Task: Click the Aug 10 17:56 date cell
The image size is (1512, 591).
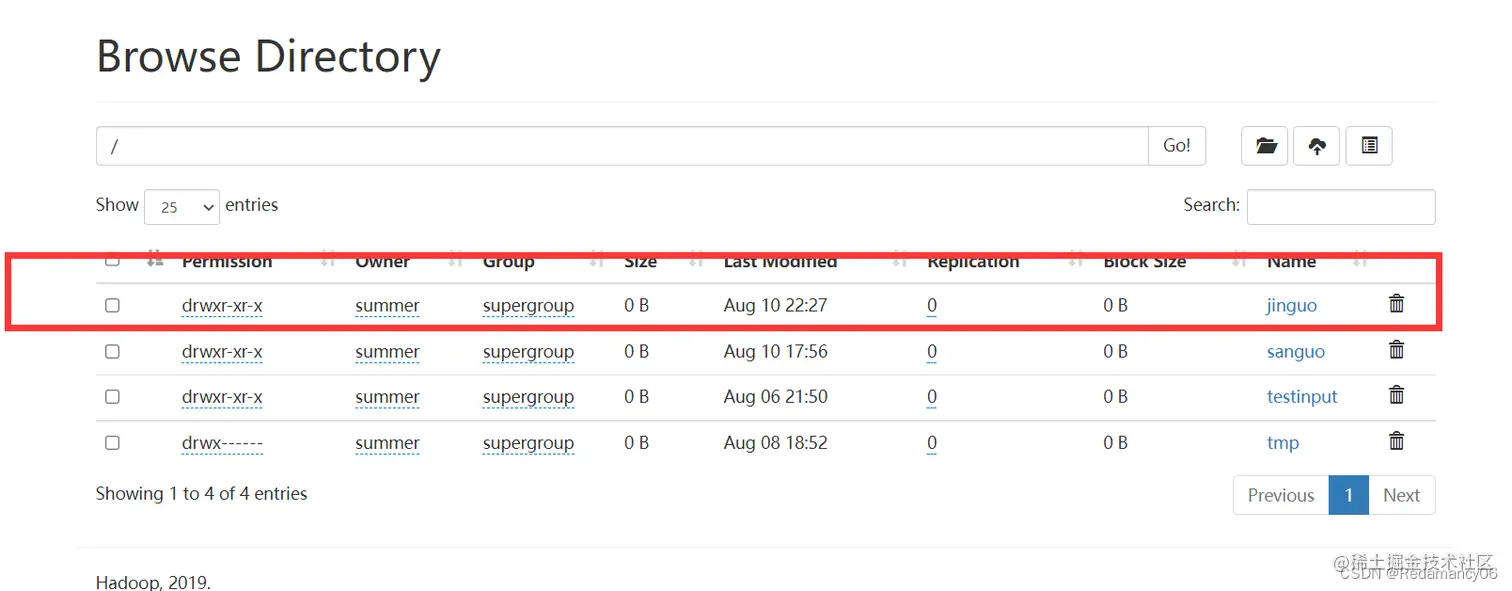Action: tap(775, 351)
